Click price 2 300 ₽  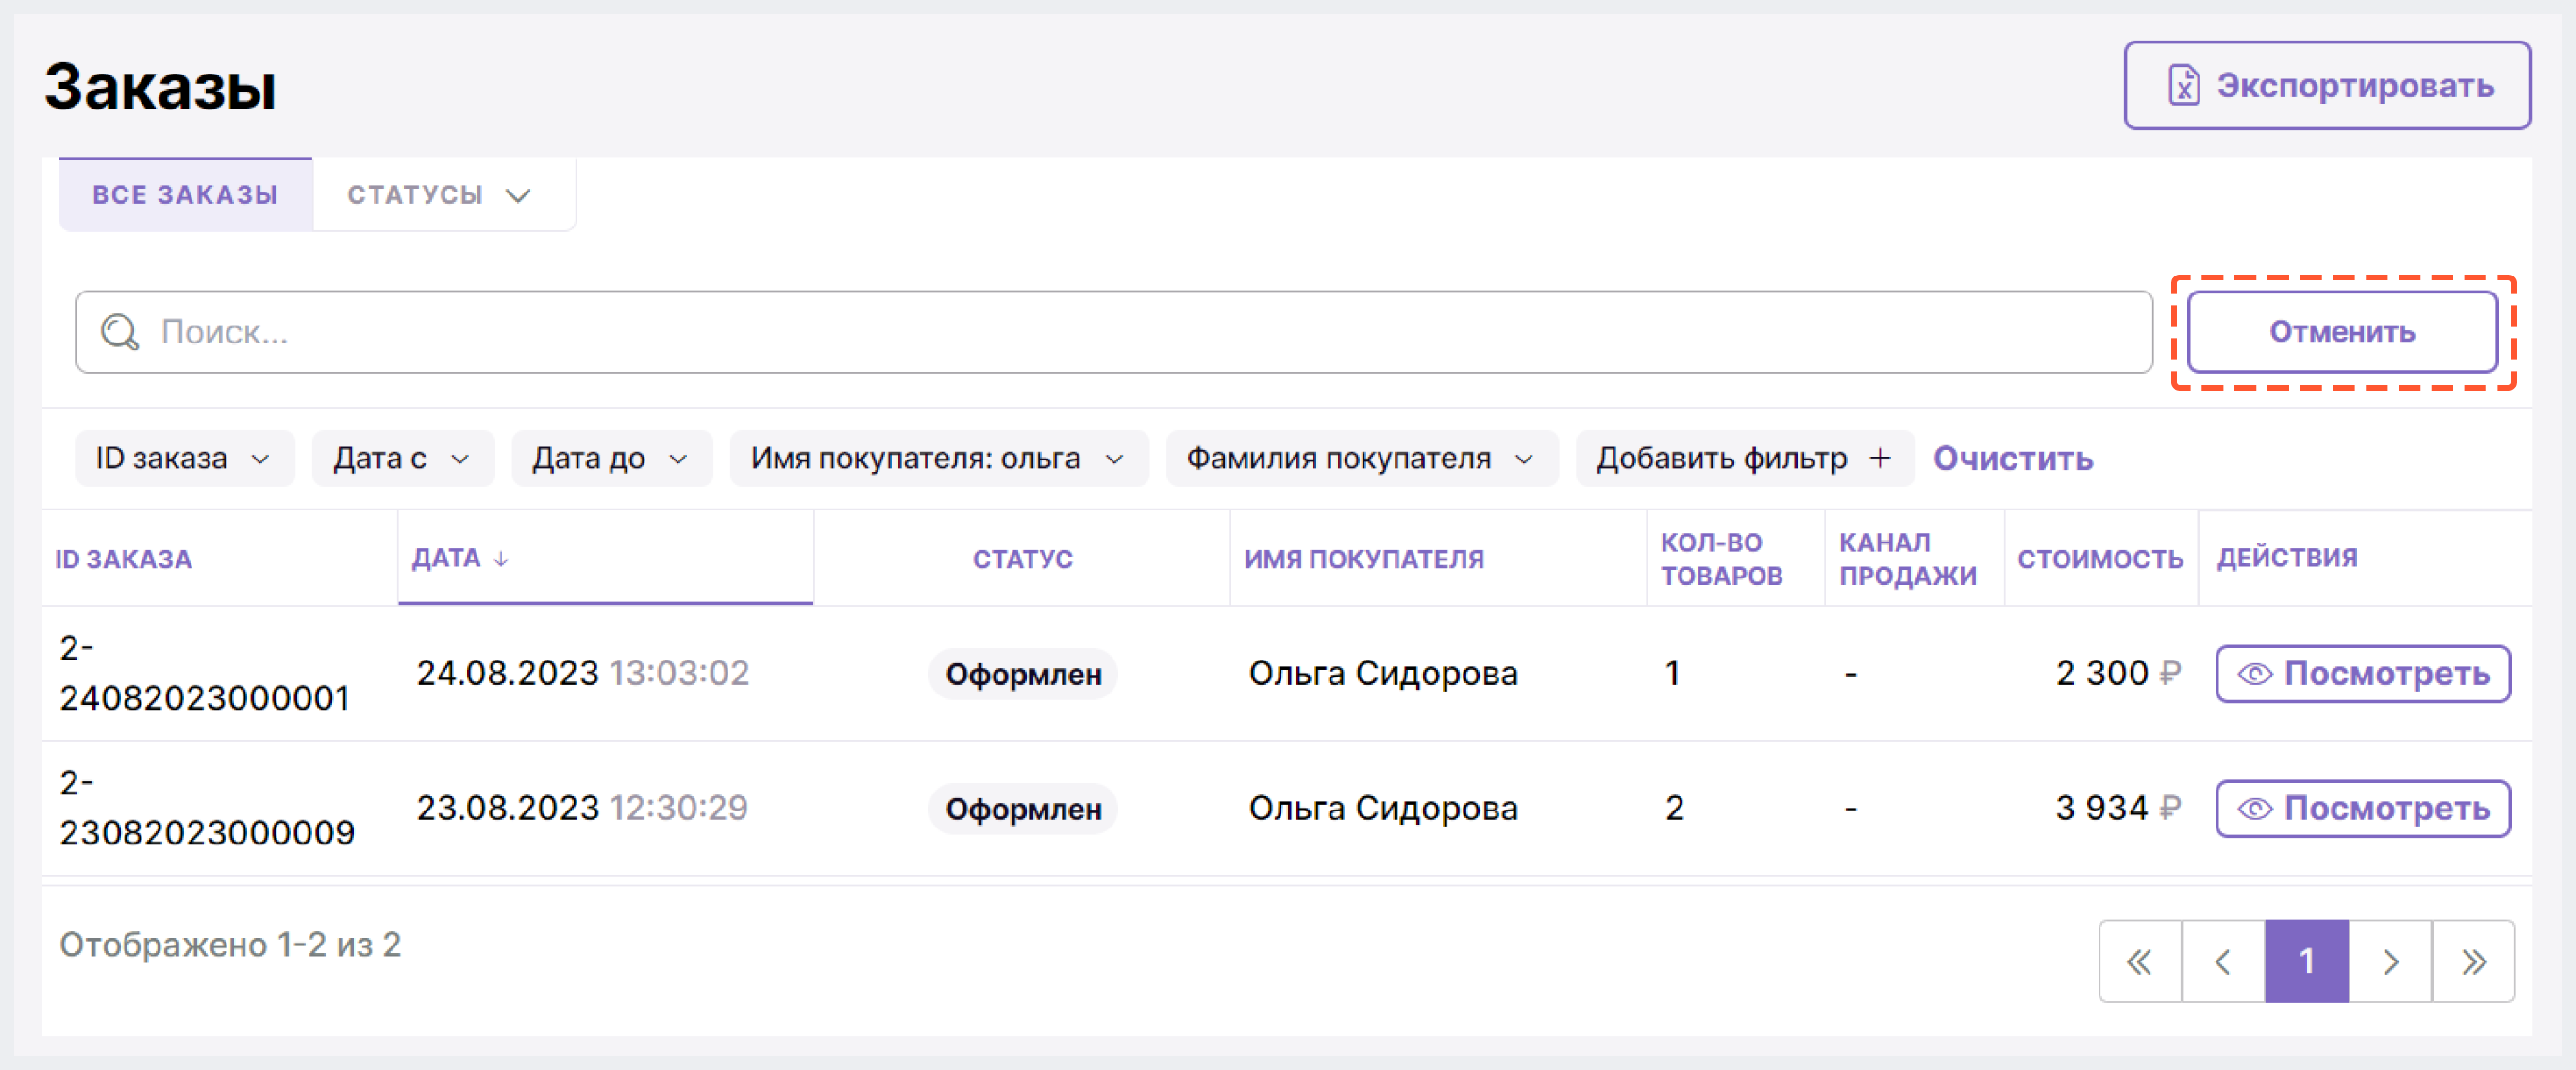(2118, 673)
